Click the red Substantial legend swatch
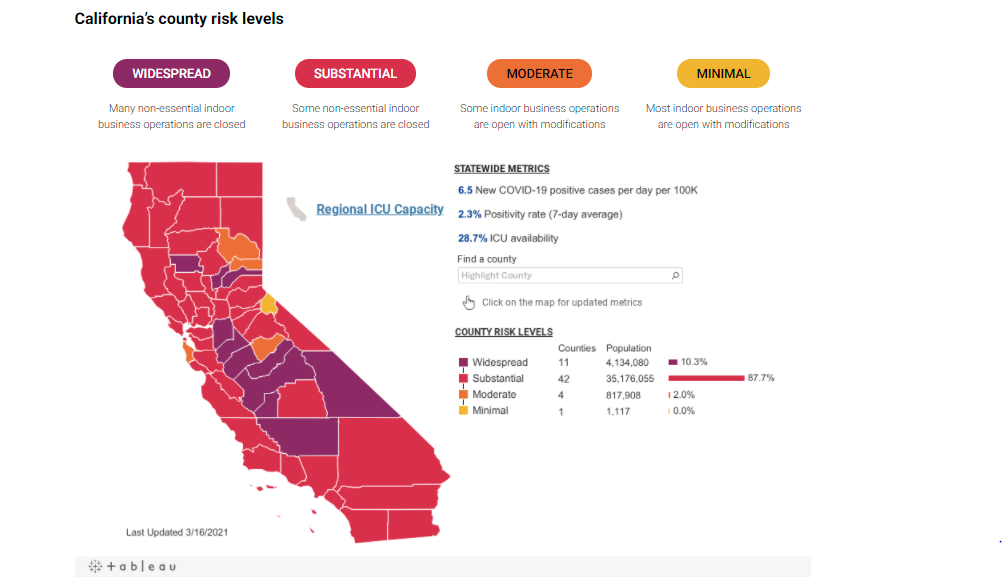 pos(463,378)
